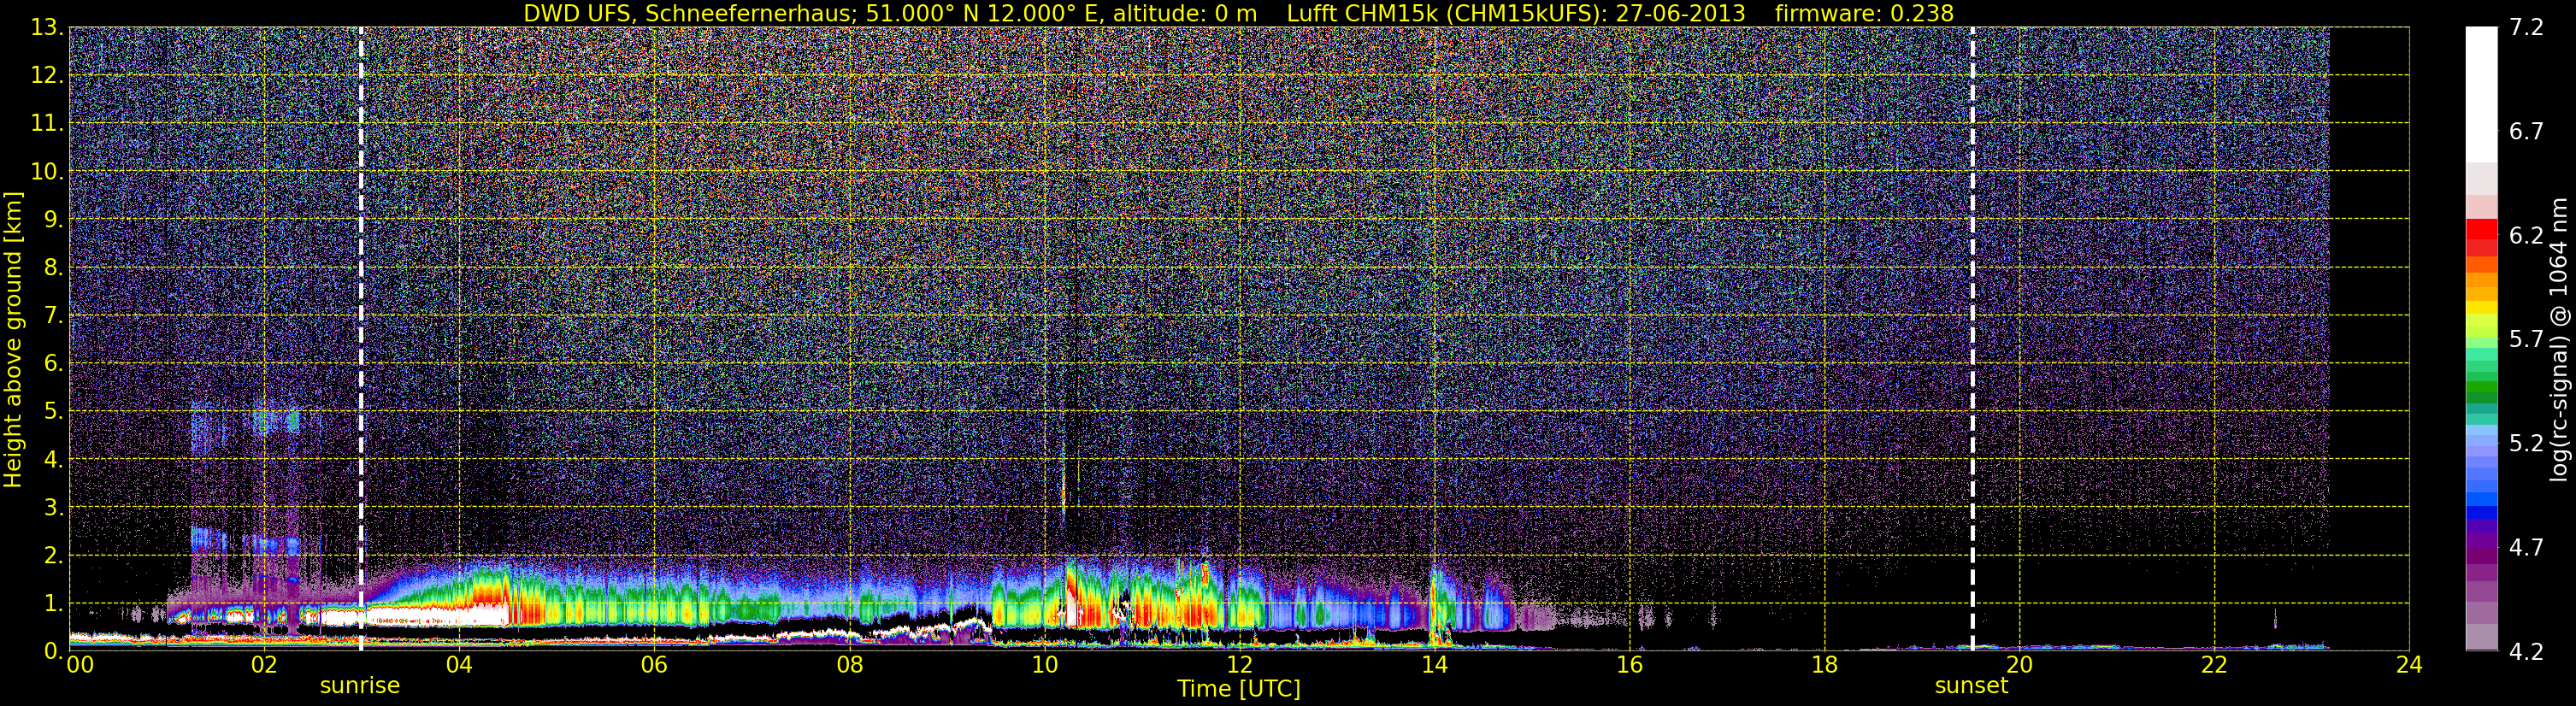Click the white top of the colorbar
2576x706 pixels.
(2481, 95)
